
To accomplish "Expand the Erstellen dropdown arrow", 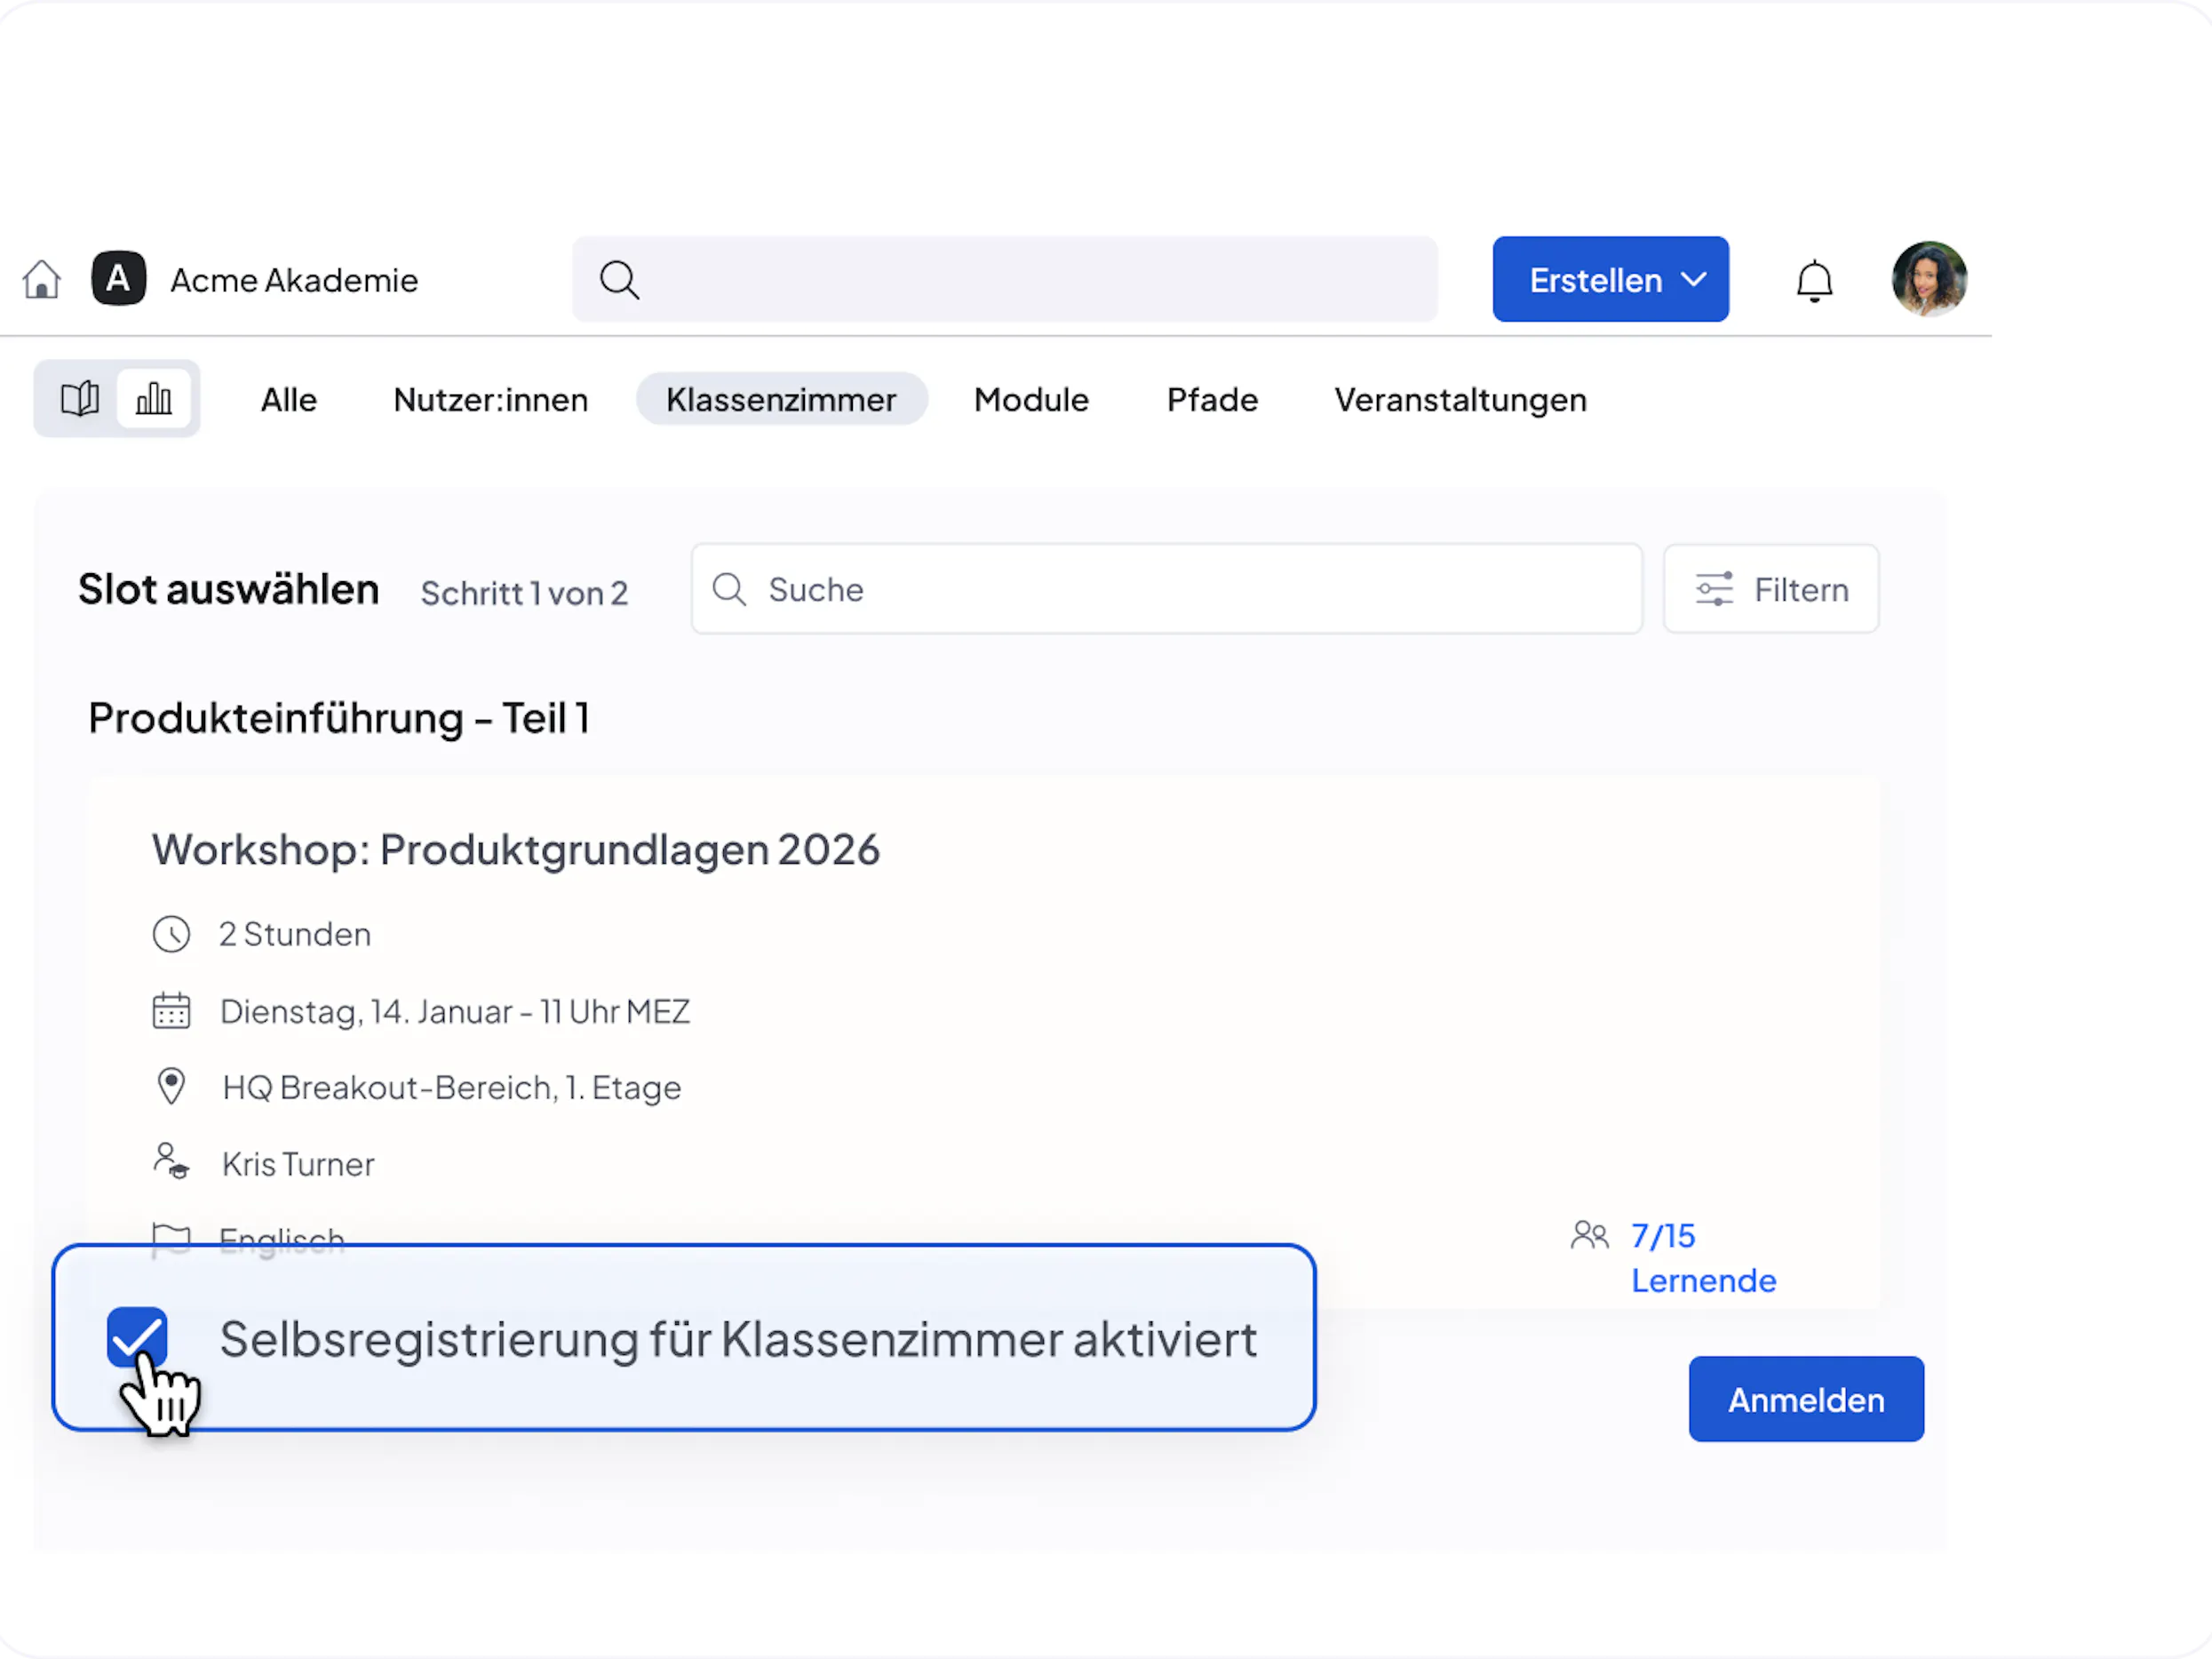I will [1694, 280].
